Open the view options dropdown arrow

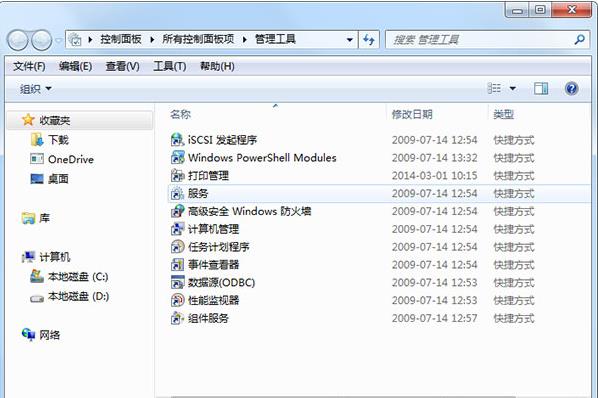click(x=513, y=89)
